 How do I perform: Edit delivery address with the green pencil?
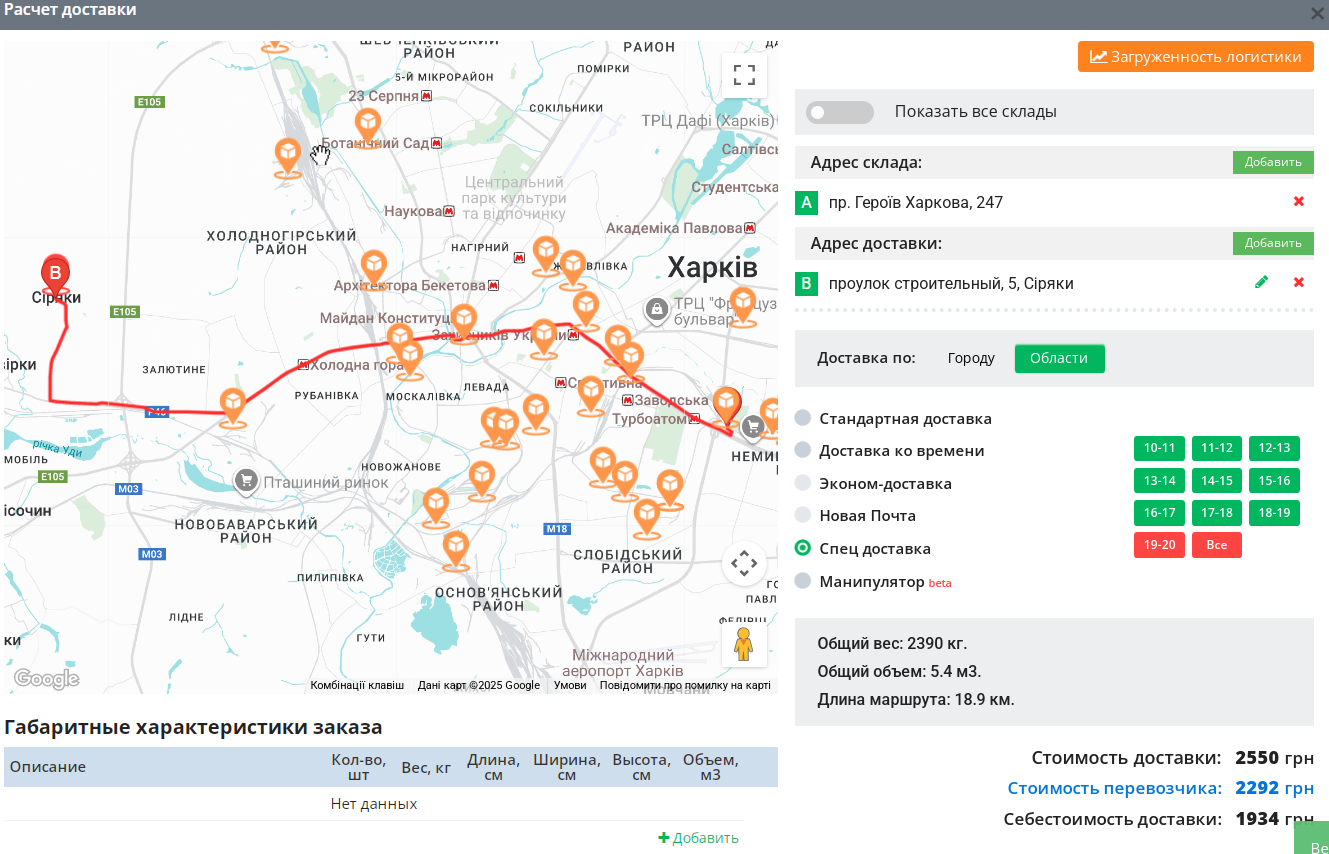pyautogui.click(x=1262, y=282)
